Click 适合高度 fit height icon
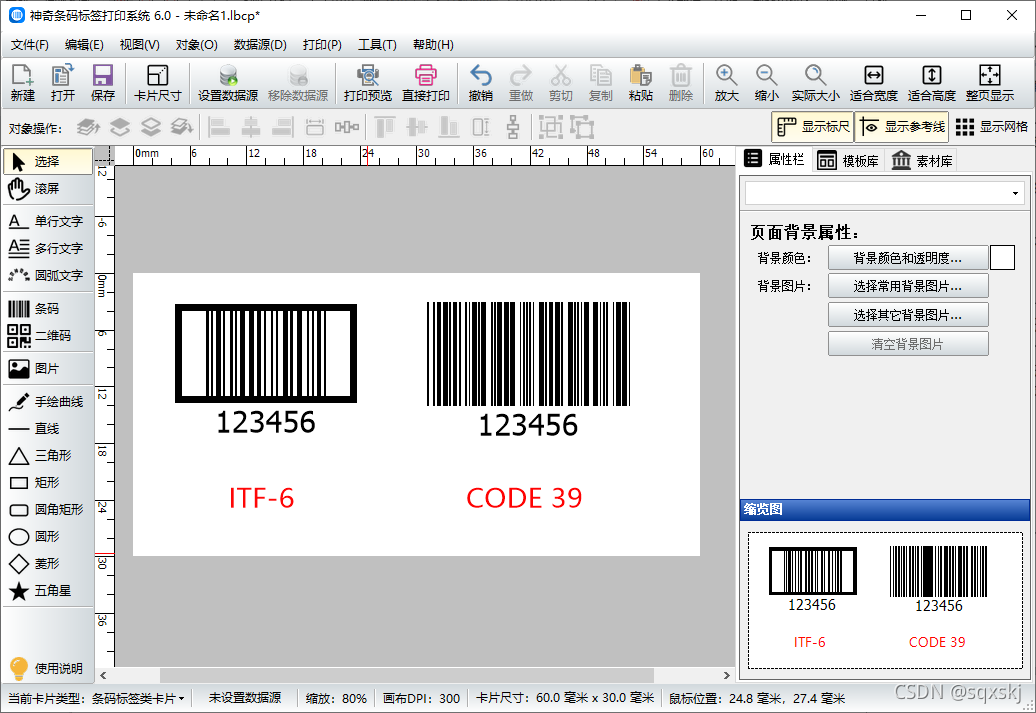Image resolution: width=1036 pixels, height=713 pixels. point(932,83)
